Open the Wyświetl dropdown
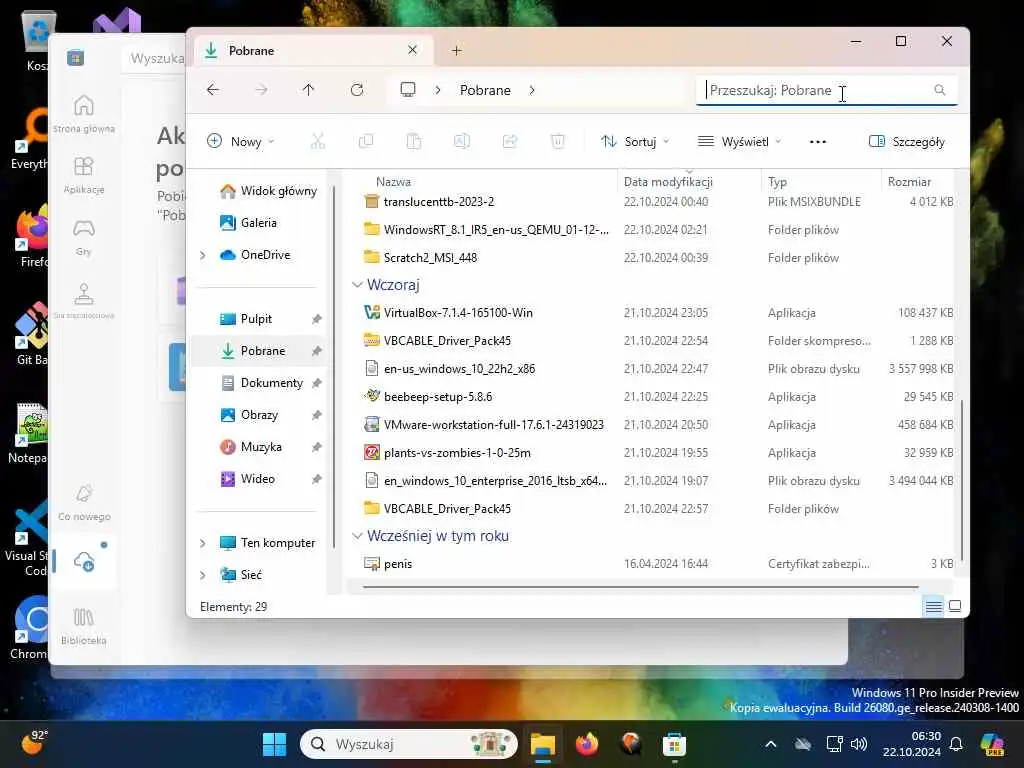Viewport: 1024px width, 768px height. 739,141
